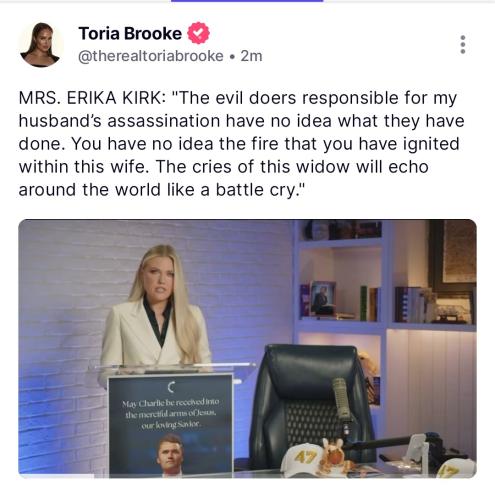Image resolution: width=495 pixels, height=500 pixels.
Task: Visit the @therealtoriabrooke handle
Action: (x=151, y=56)
